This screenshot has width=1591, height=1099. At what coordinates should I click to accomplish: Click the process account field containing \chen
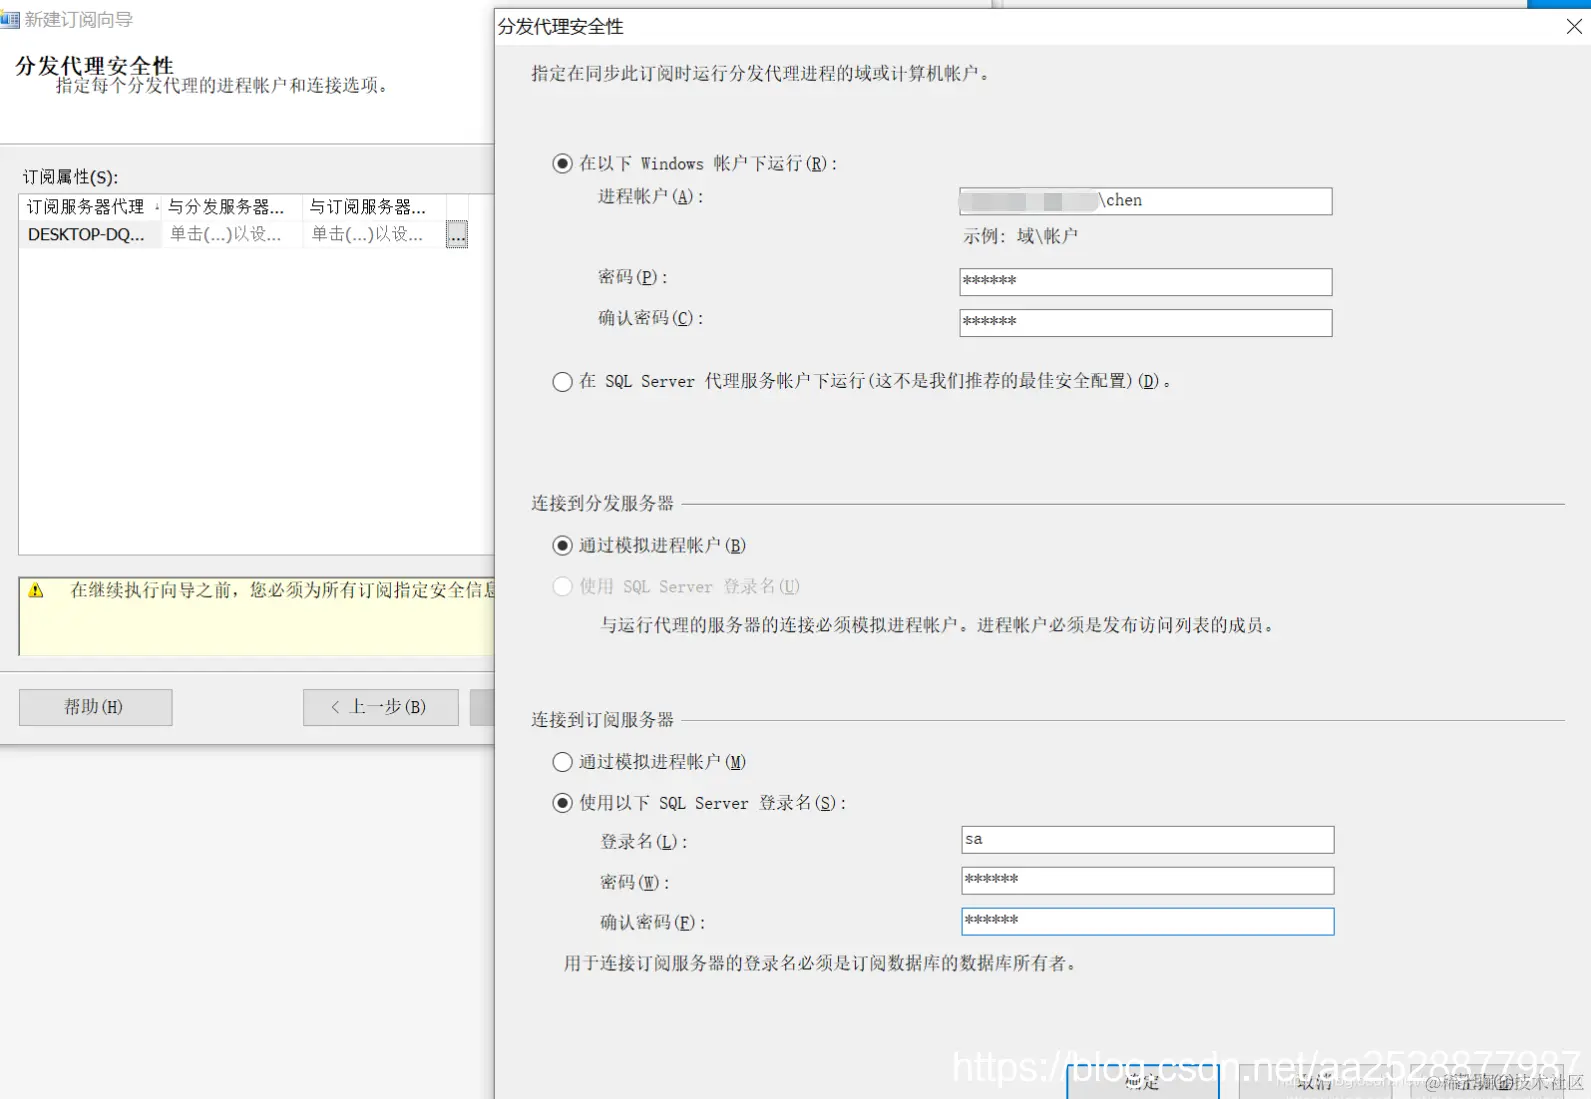(x=1145, y=201)
